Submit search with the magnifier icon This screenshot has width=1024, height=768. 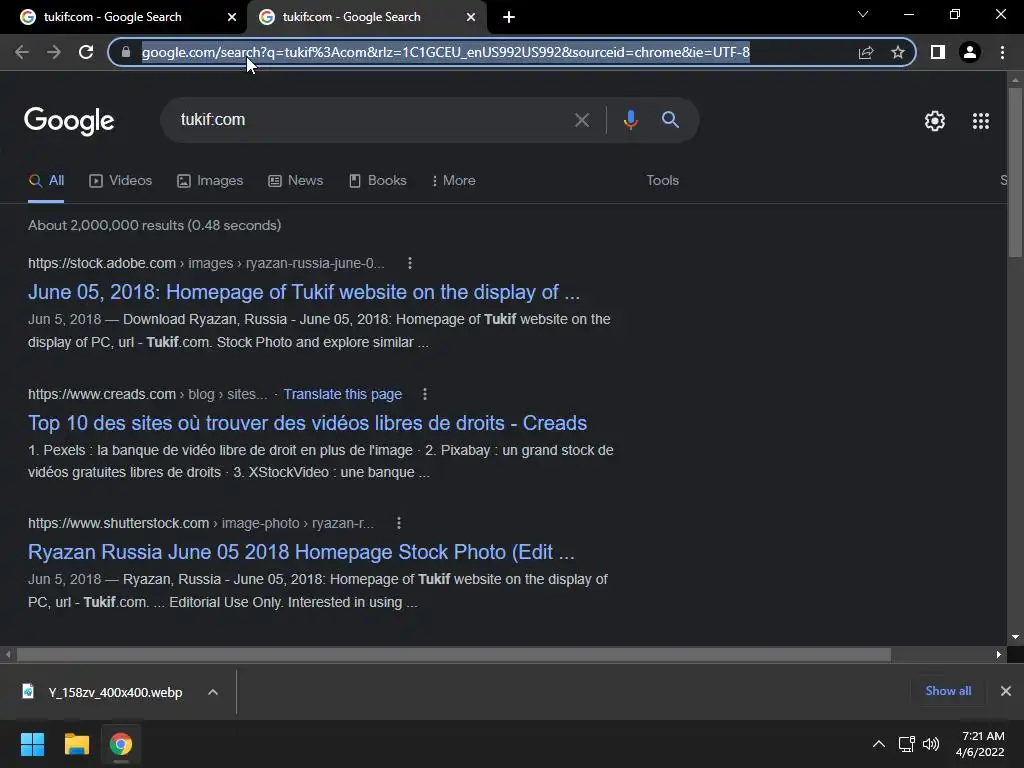(x=671, y=120)
